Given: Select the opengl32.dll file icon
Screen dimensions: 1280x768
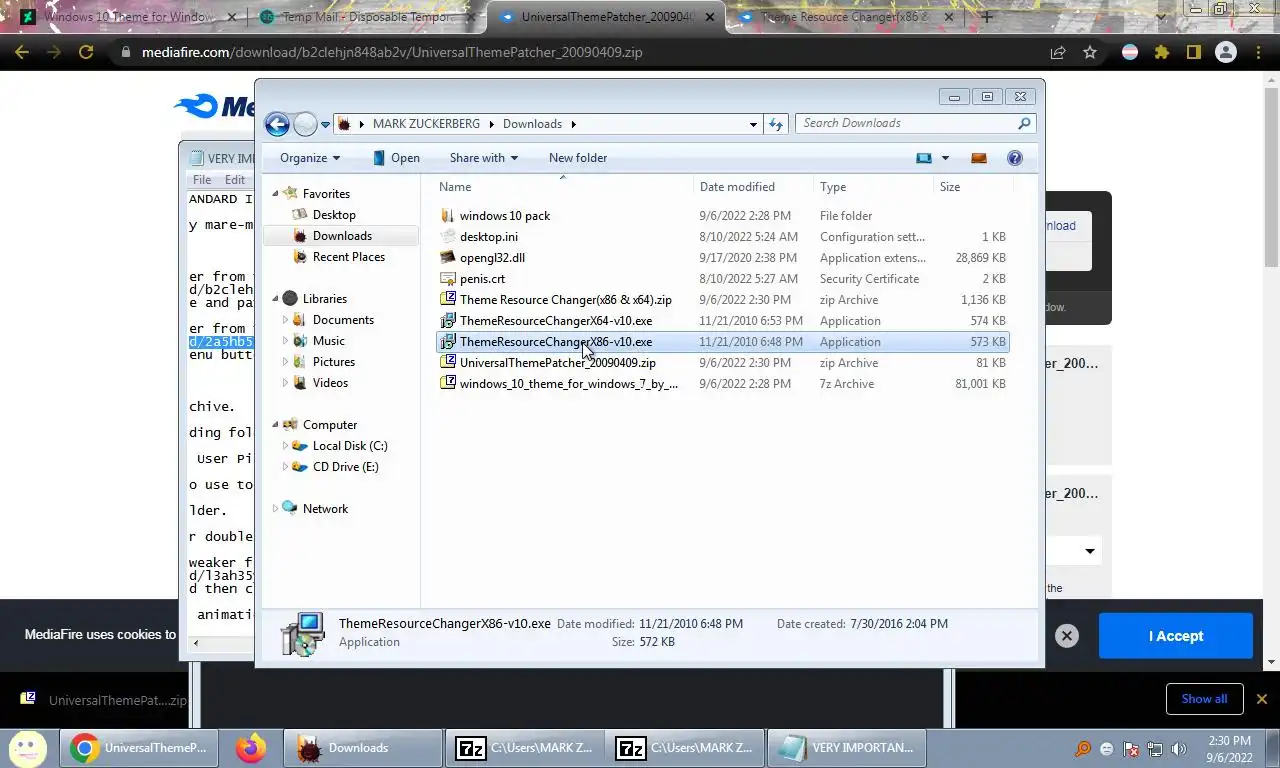Looking at the screenshot, I should coord(448,258).
